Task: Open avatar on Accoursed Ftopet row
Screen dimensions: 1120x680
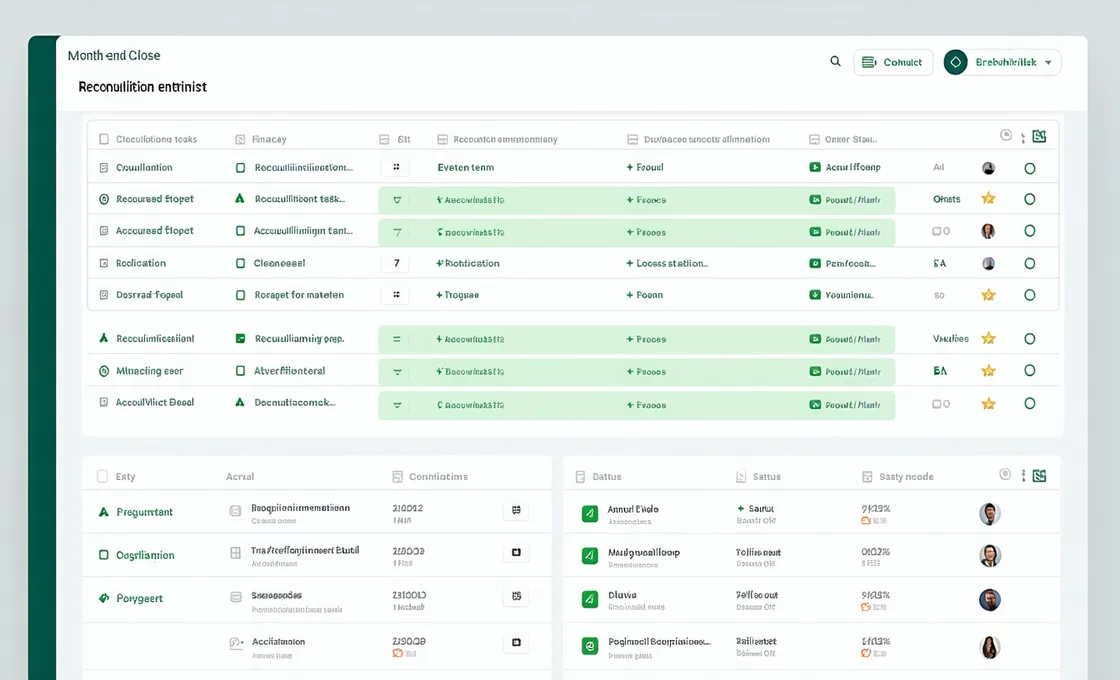Action: [x=989, y=231]
